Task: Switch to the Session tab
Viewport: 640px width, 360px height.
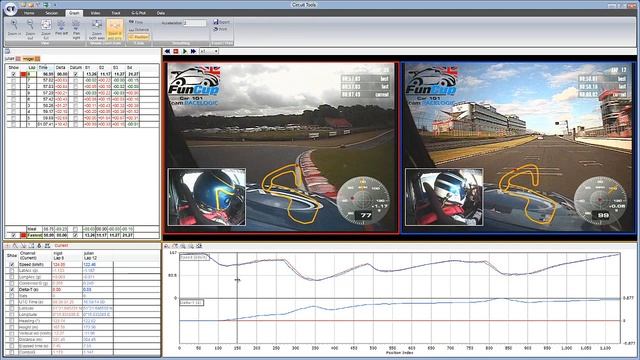Action: click(51, 13)
